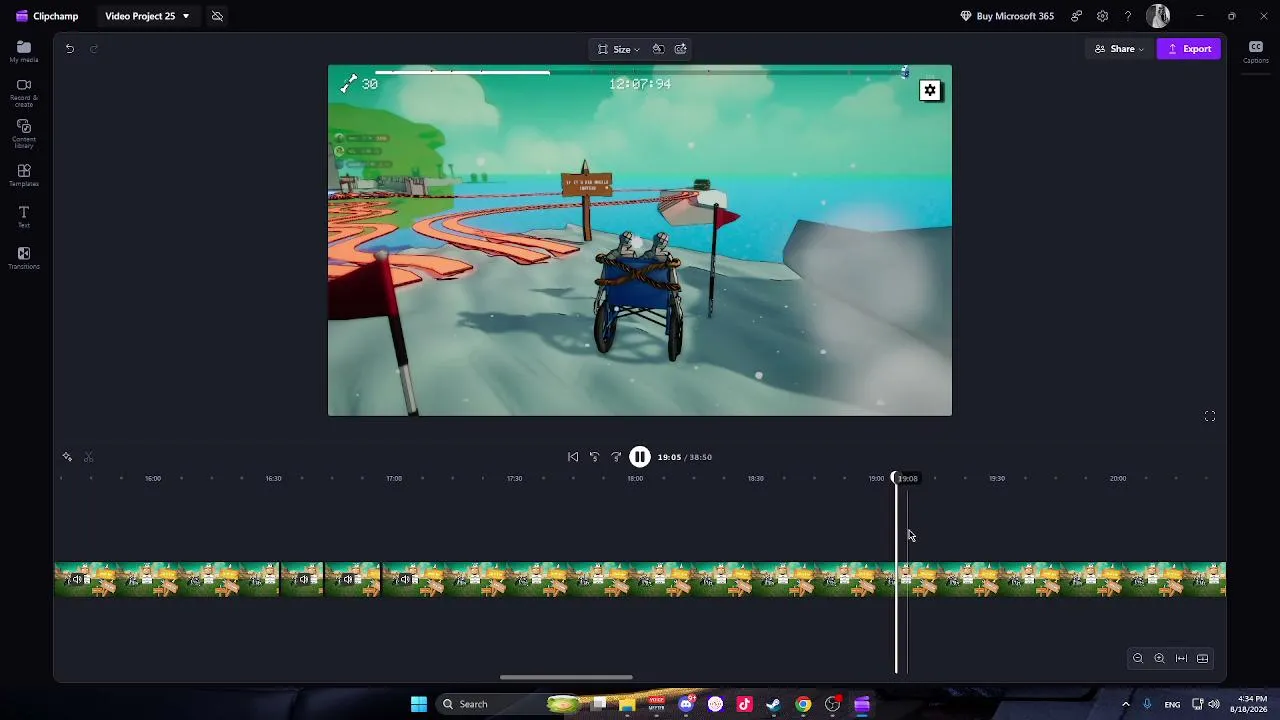Click the magic auto-compose timeline icon
Viewport: 1280px width, 720px height.
[67, 457]
